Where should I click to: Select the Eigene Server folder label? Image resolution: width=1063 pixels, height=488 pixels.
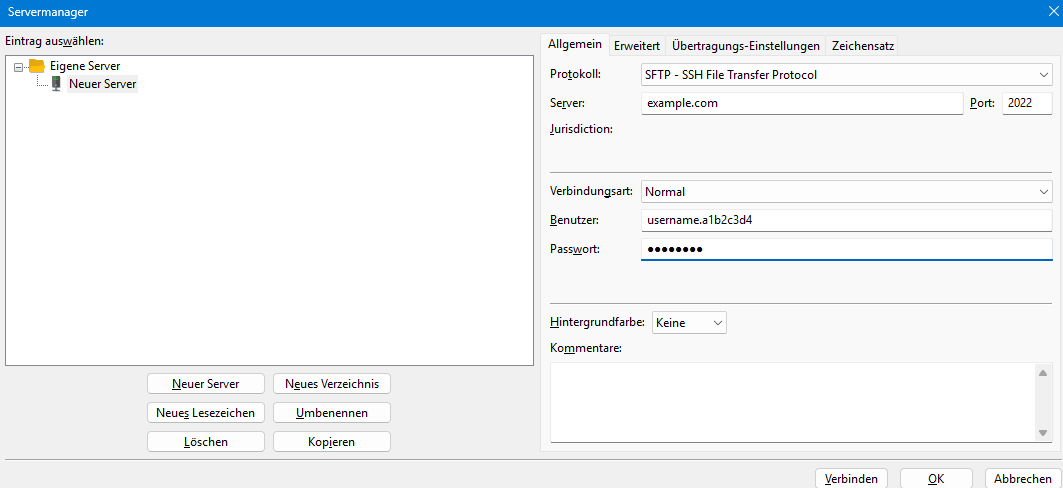pyautogui.click(x=85, y=66)
